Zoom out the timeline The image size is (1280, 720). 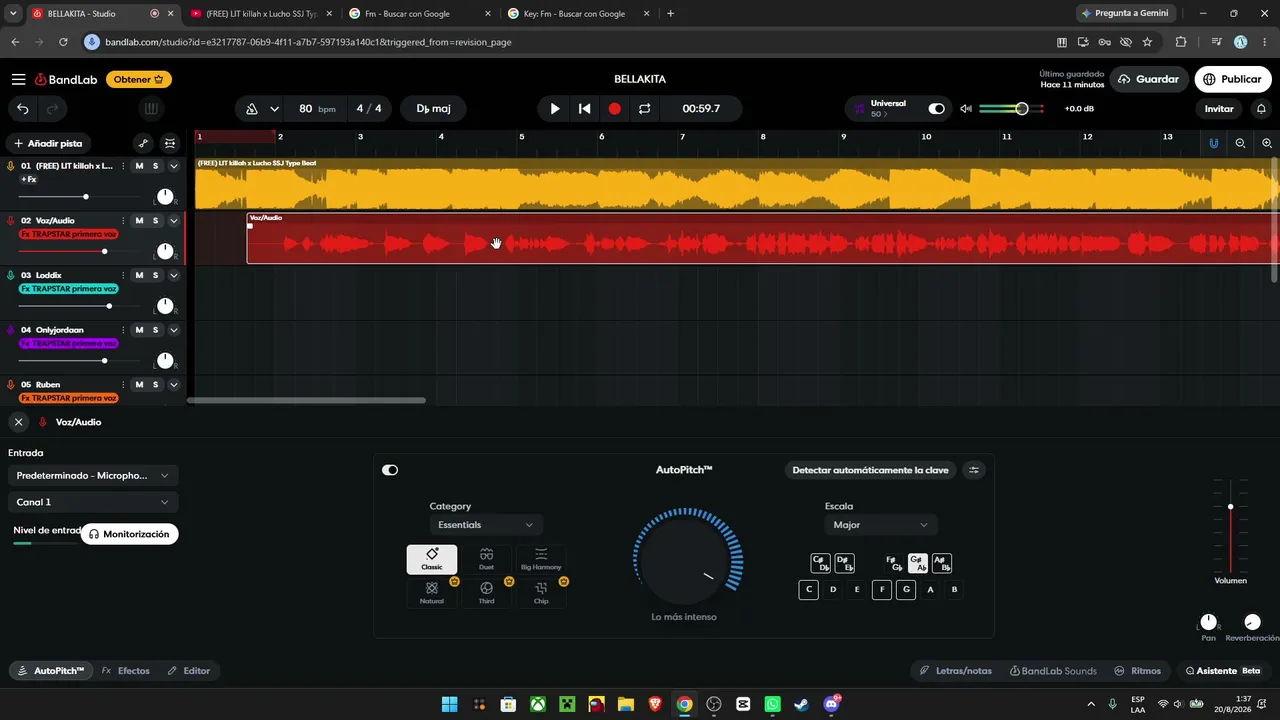(1240, 143)
